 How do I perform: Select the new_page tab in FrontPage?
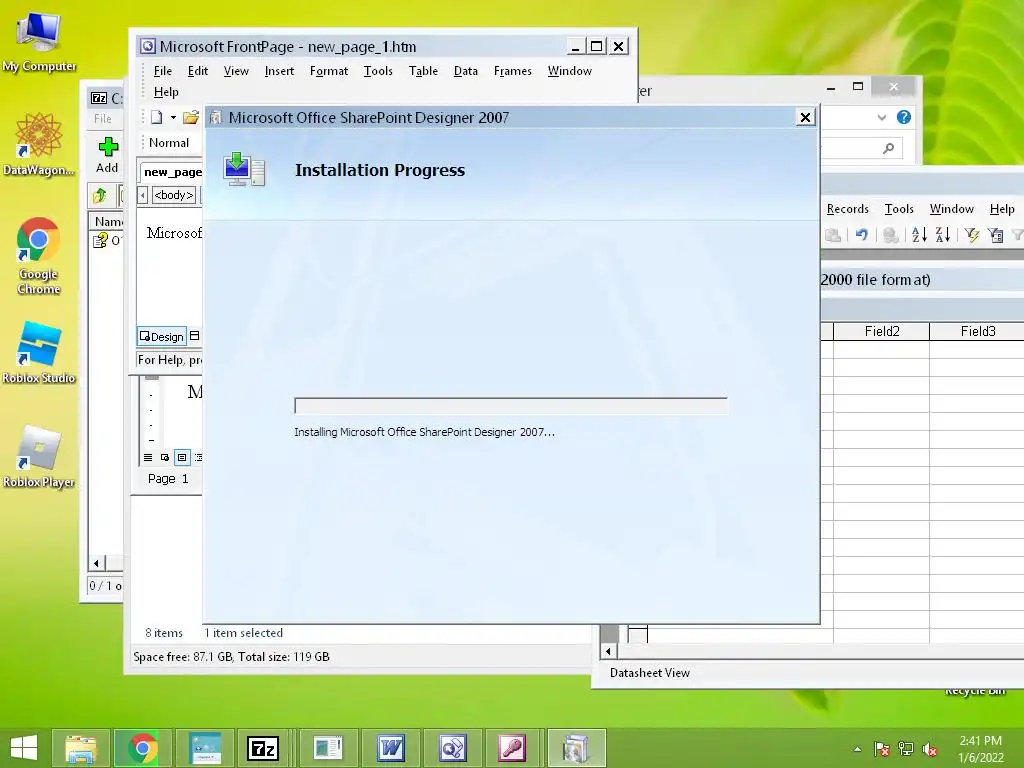tap(172, 172)
